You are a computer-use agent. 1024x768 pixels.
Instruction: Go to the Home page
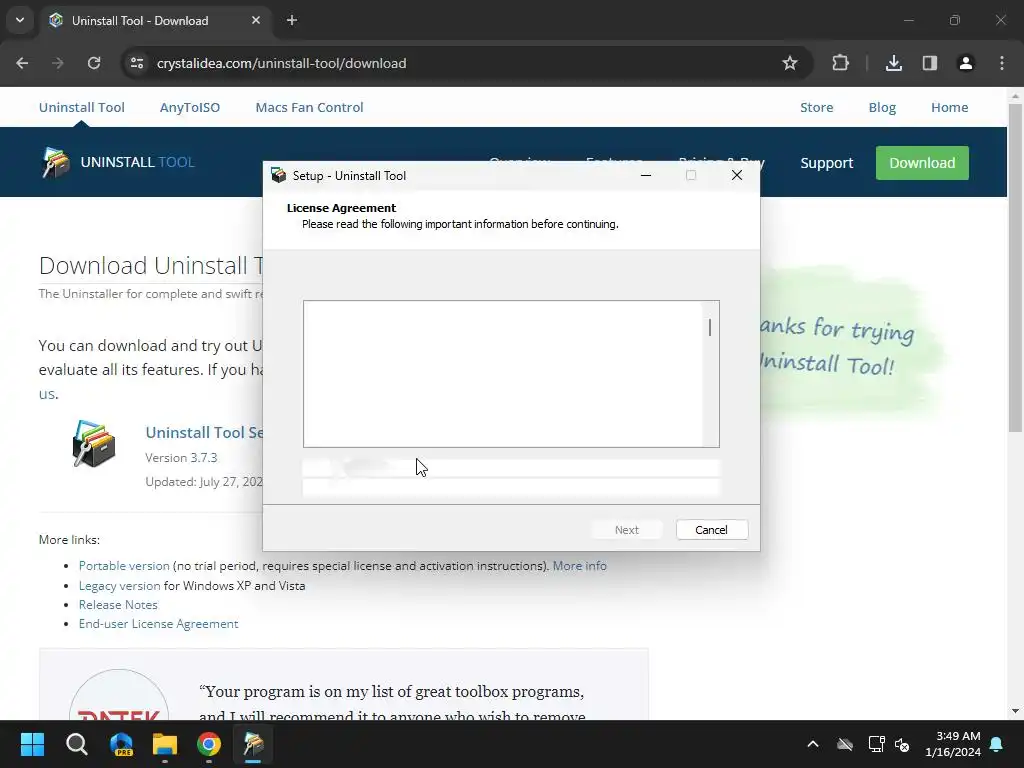[x=950, y=107]
